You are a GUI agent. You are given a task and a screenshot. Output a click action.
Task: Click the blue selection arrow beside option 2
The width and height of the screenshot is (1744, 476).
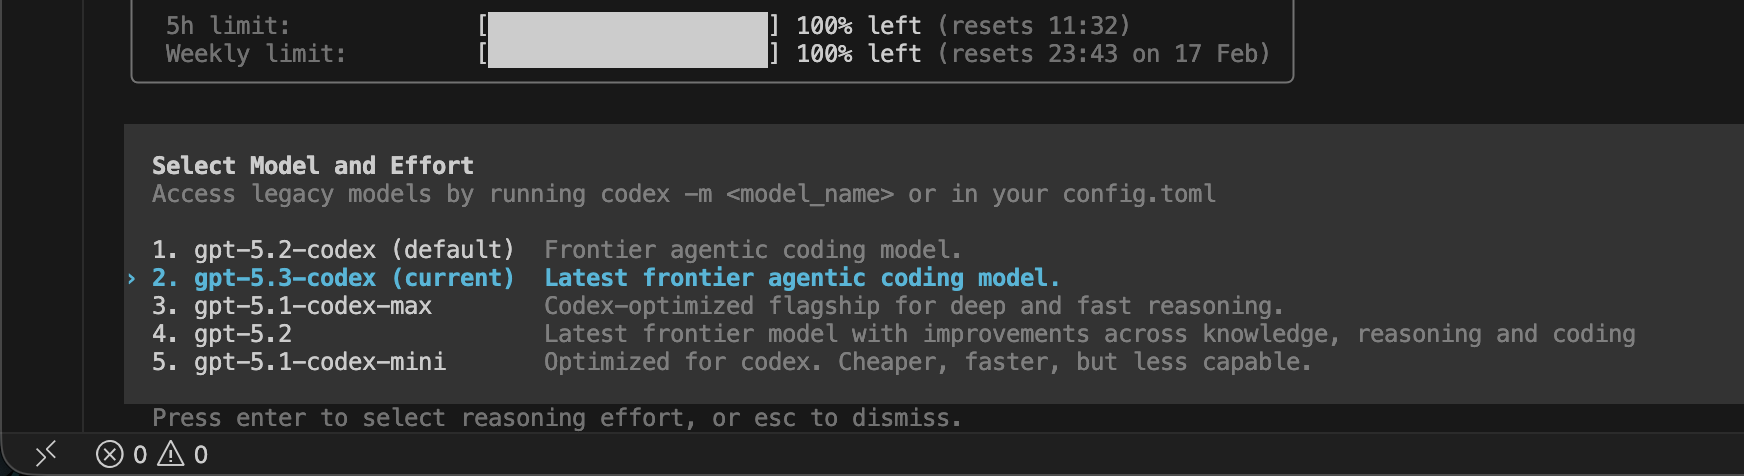tap(132, 278)
